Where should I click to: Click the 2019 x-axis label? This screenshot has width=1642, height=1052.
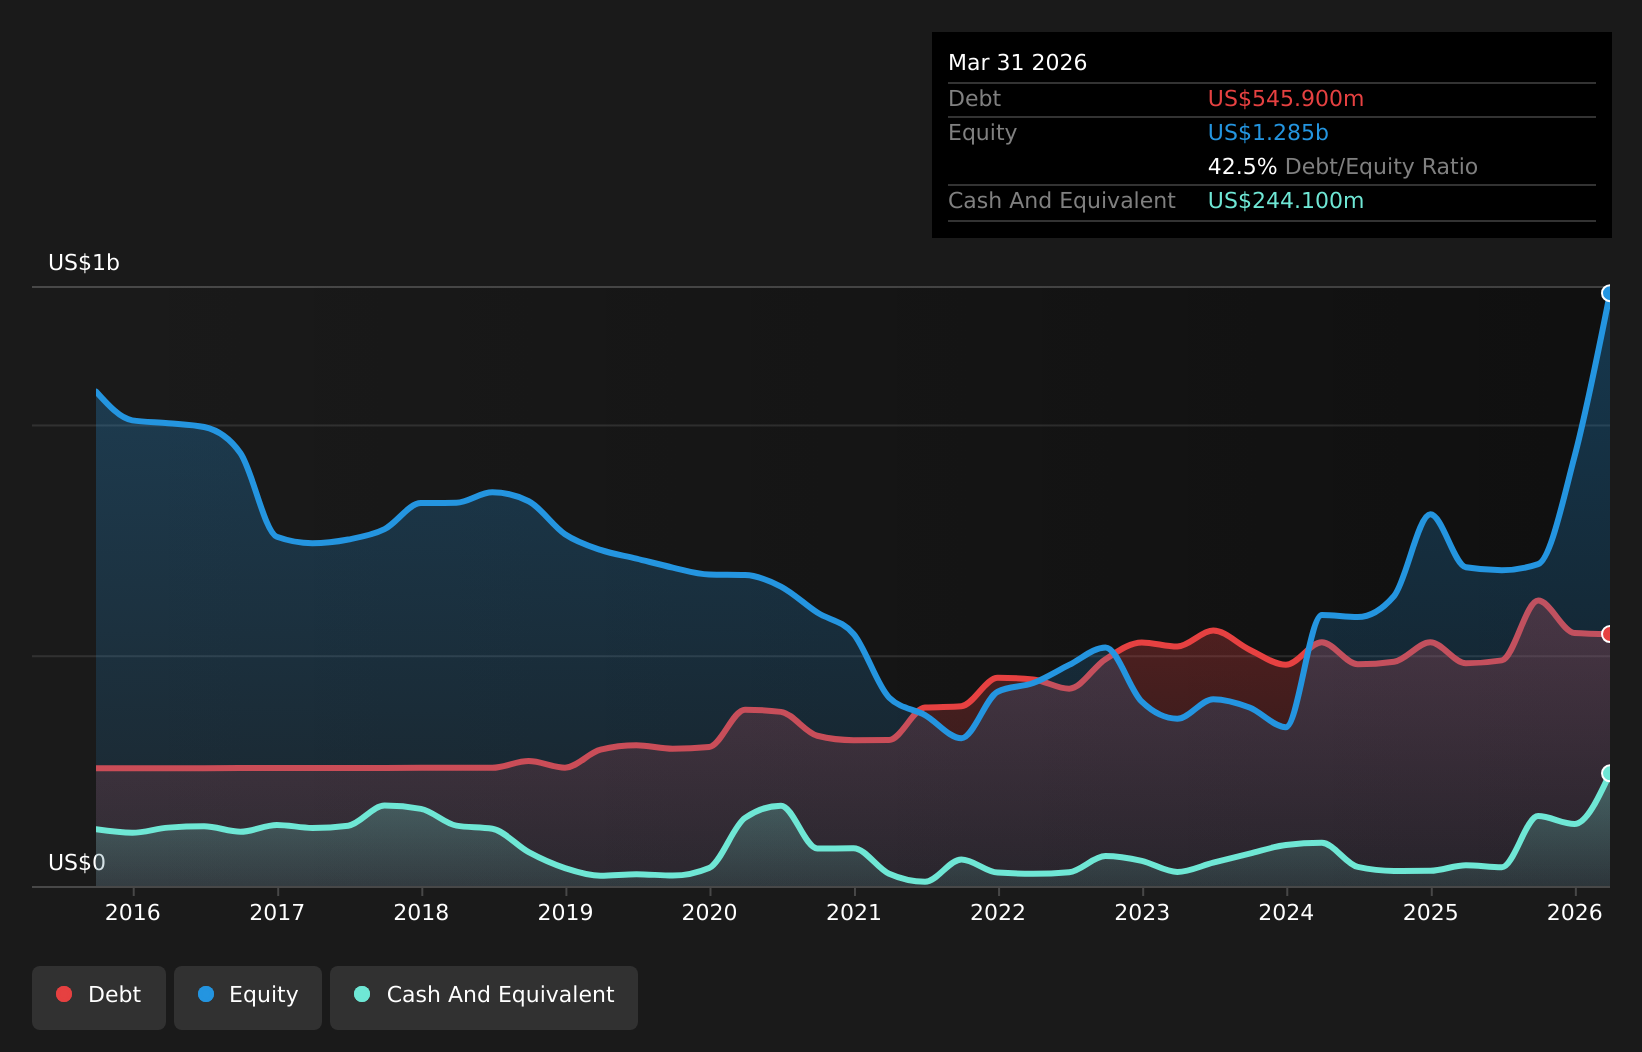click(566, 912)
